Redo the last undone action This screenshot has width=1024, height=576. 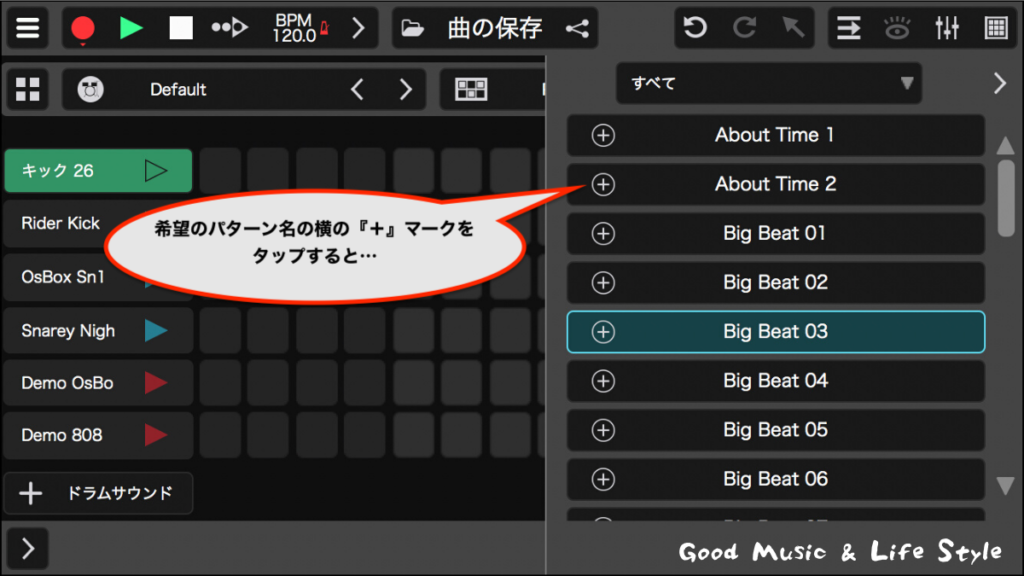[744, 28]
